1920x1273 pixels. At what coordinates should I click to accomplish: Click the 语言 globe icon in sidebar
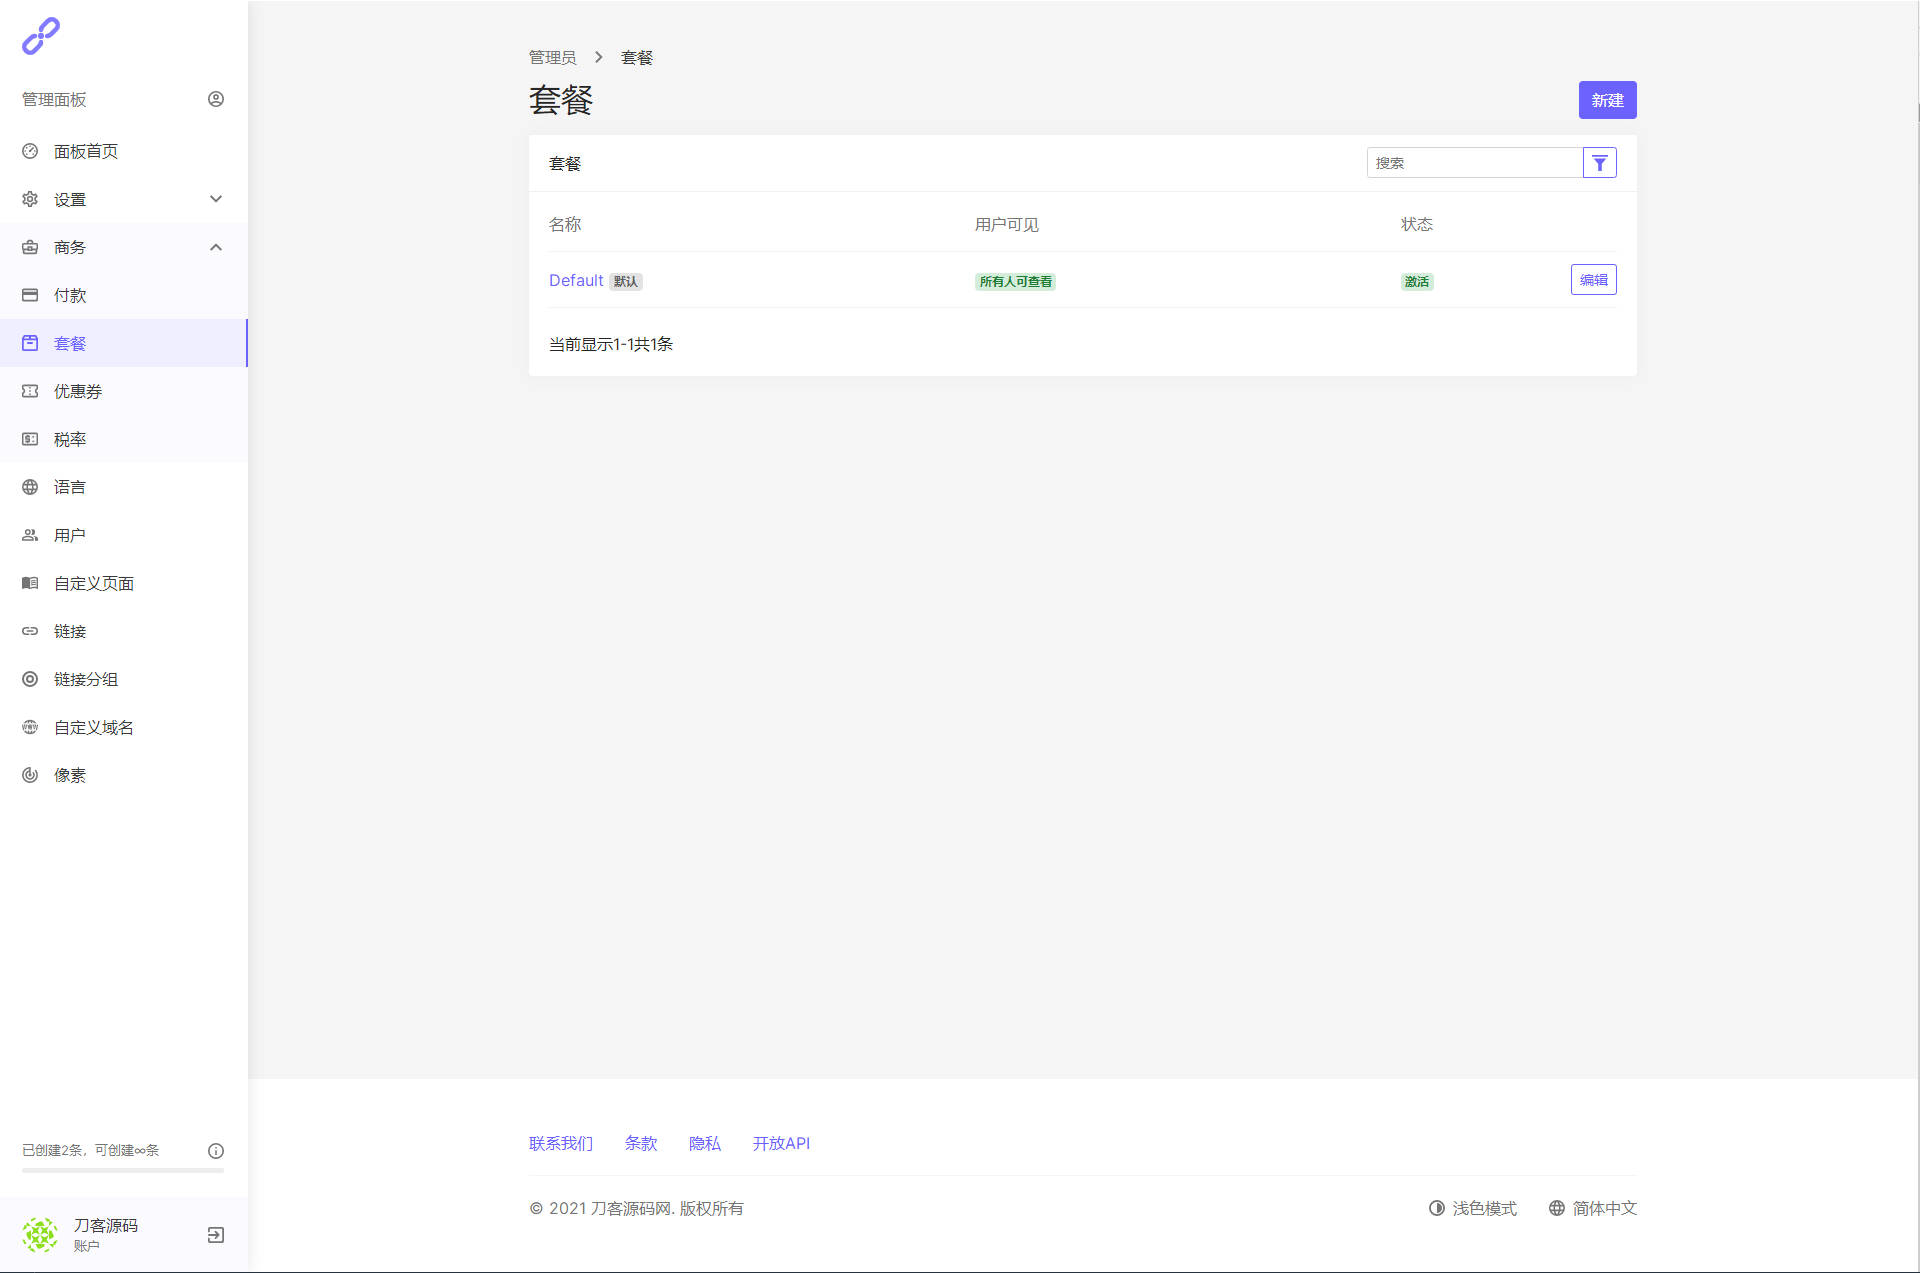click(x=30, y=487)
